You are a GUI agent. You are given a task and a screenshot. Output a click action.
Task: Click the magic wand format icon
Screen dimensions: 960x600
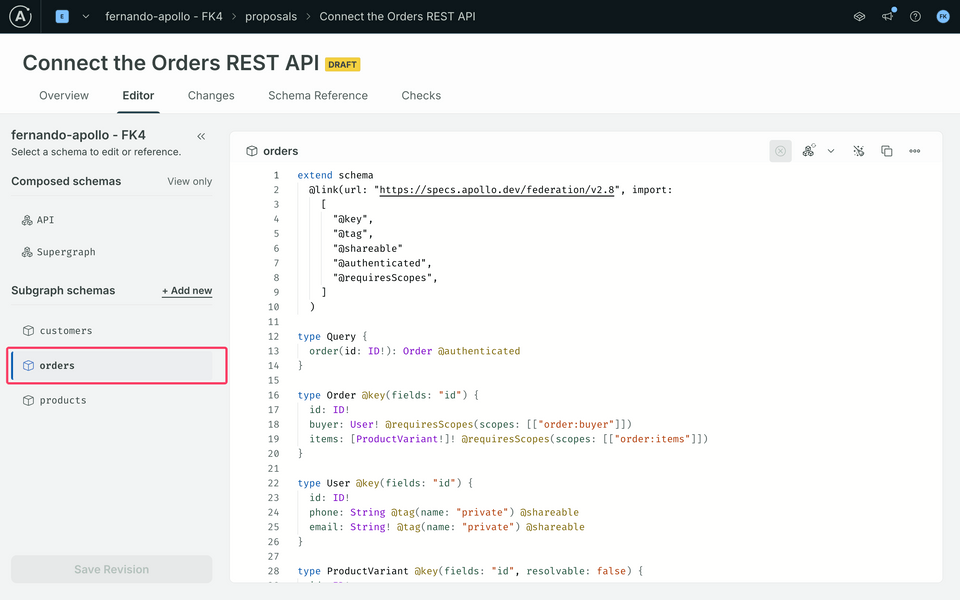click(858, 151)
